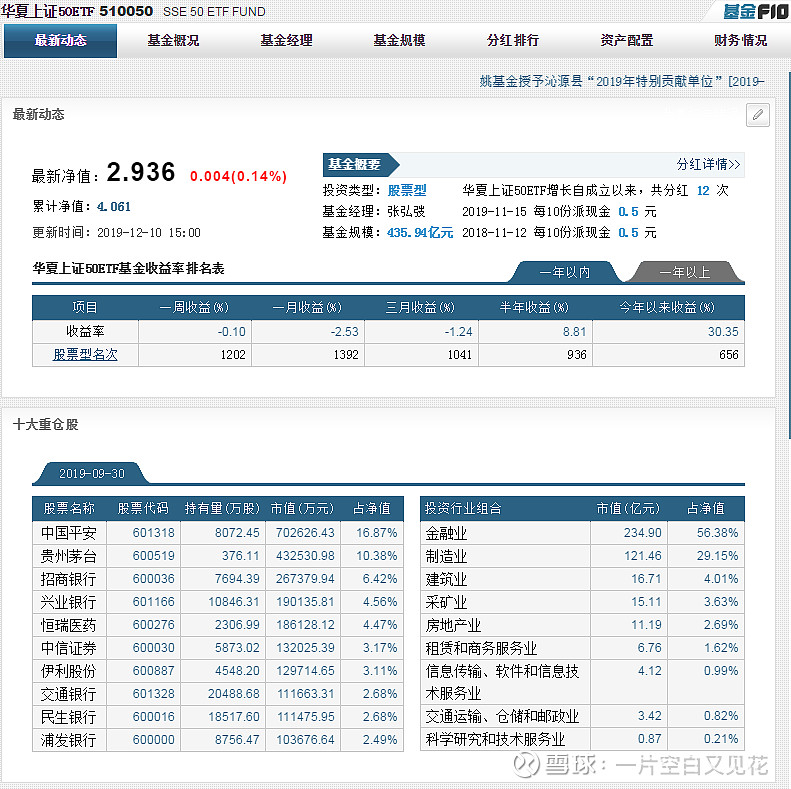Click the 2019-11-15 dividend record
The width and height of the screenshot is (791, 789).
coord(559,211)
